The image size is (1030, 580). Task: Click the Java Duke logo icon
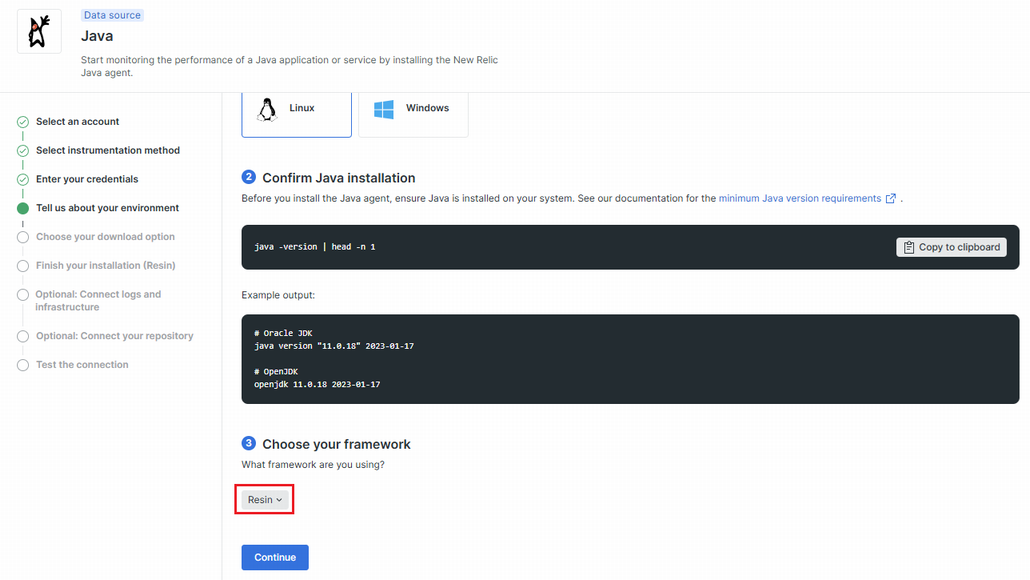(x=39, y=32)
